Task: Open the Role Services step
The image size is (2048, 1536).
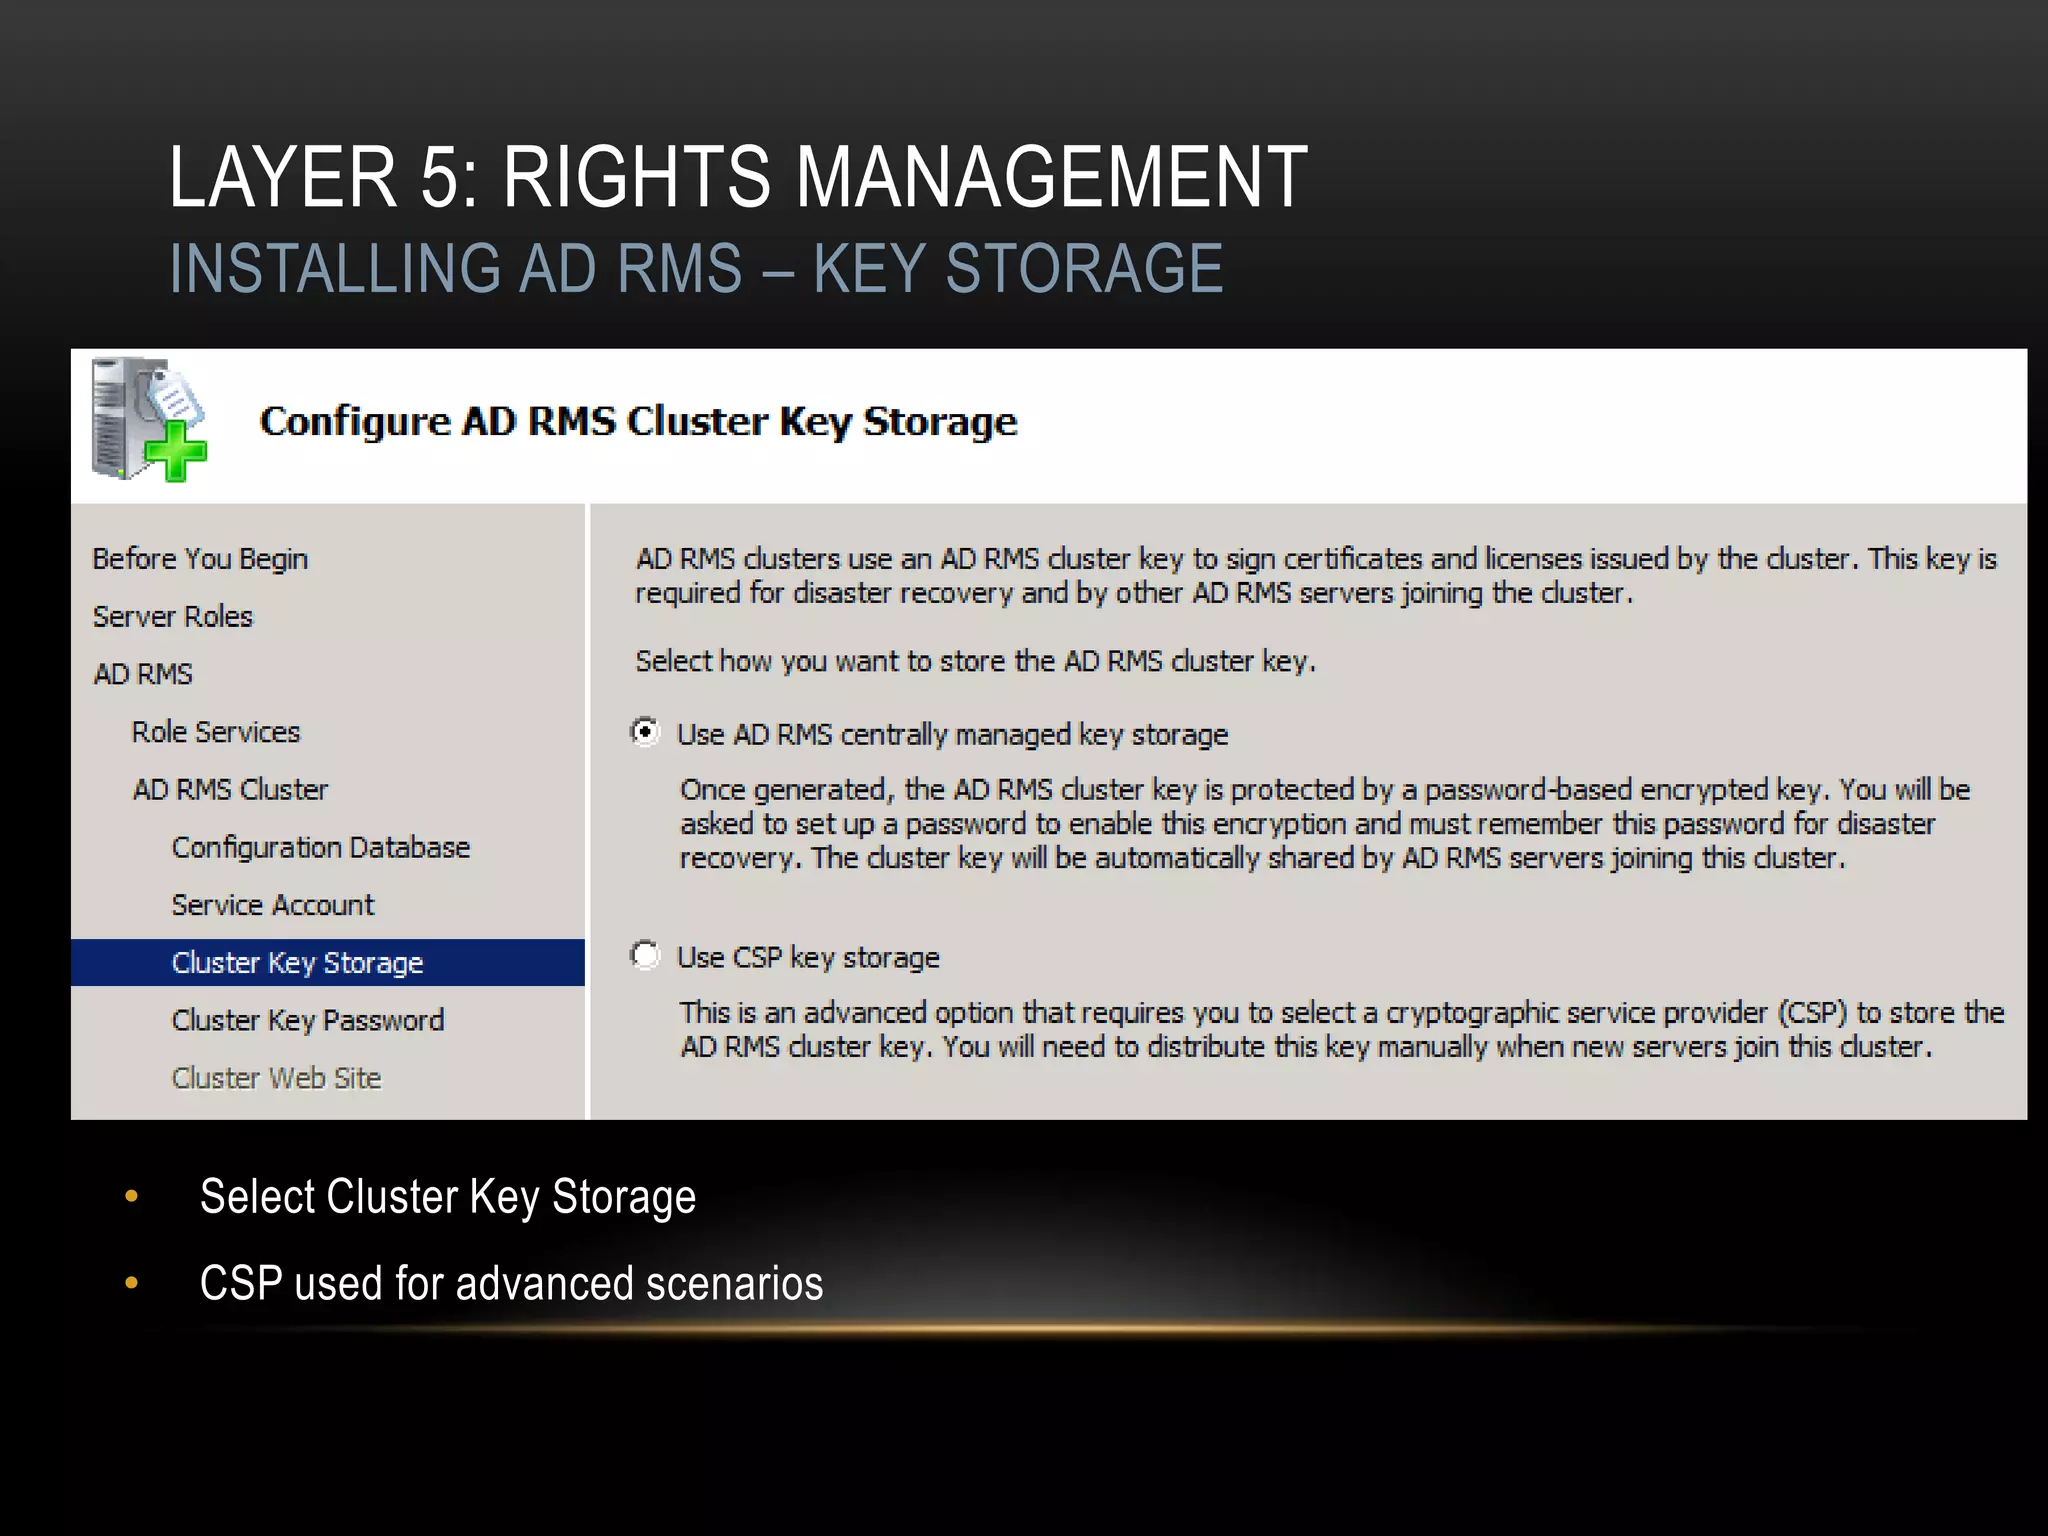Action: point(216,732)
